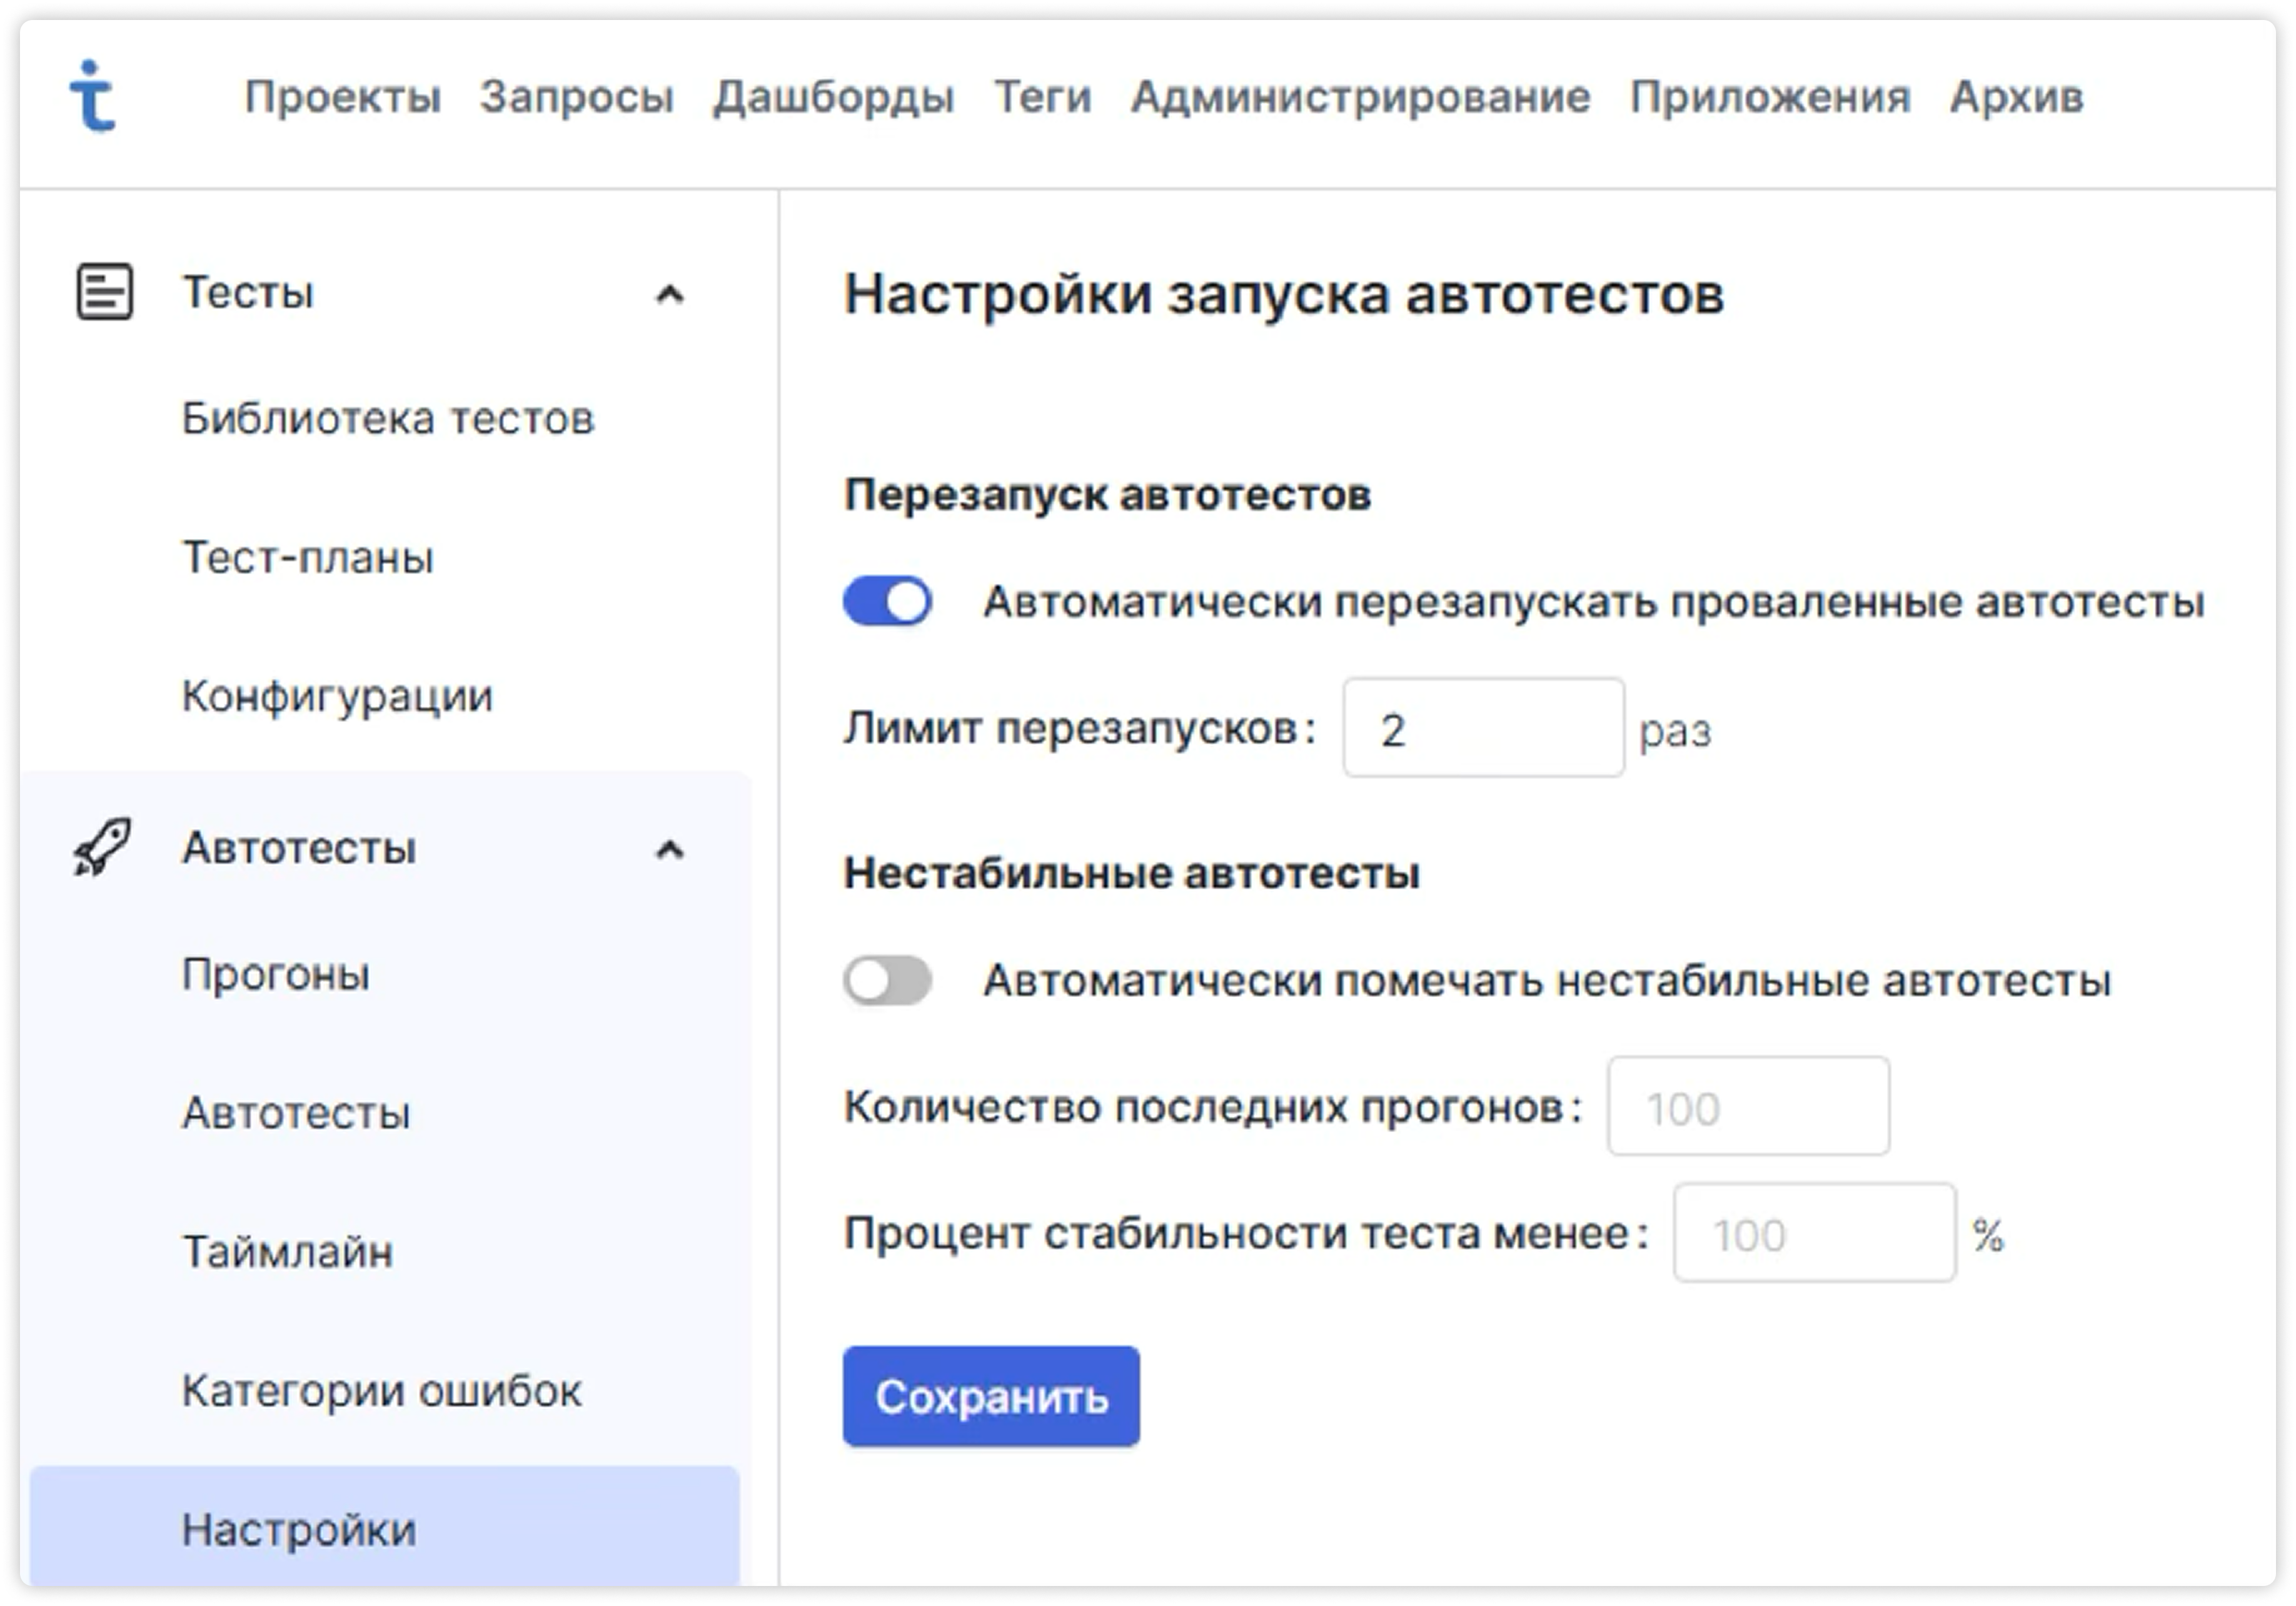Click the Процент стабильности теста менее field
This screenshot has width=2296, height=1606.
pyautogui.click(x=1814, y=1232)
